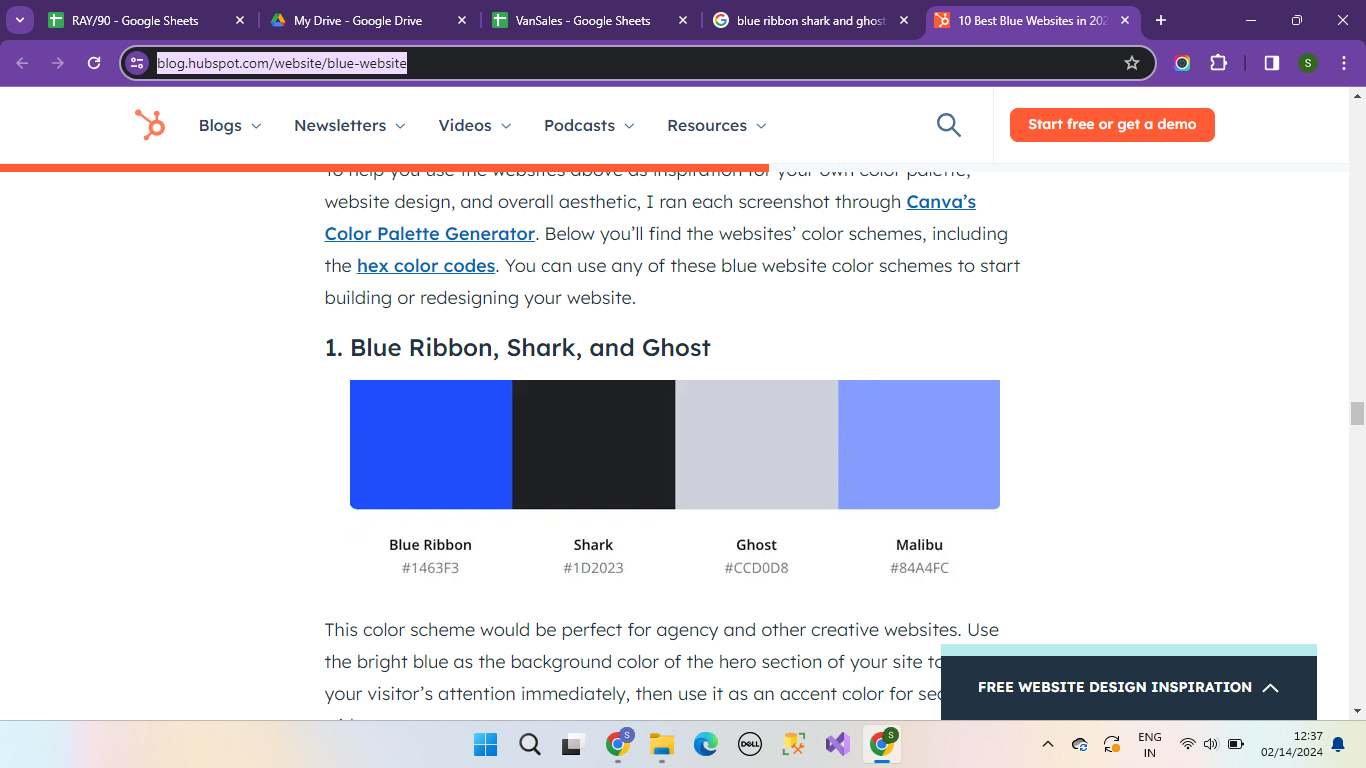Open the site search magnifier icon
Screen dimensions: 1366x768
(x=948, y=125)
